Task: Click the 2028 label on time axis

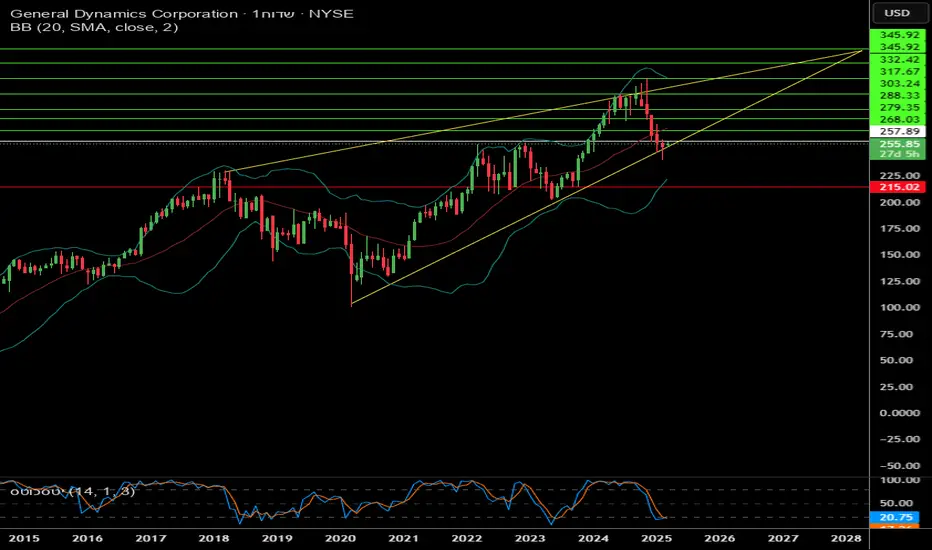Action: [x=846, y=538]
